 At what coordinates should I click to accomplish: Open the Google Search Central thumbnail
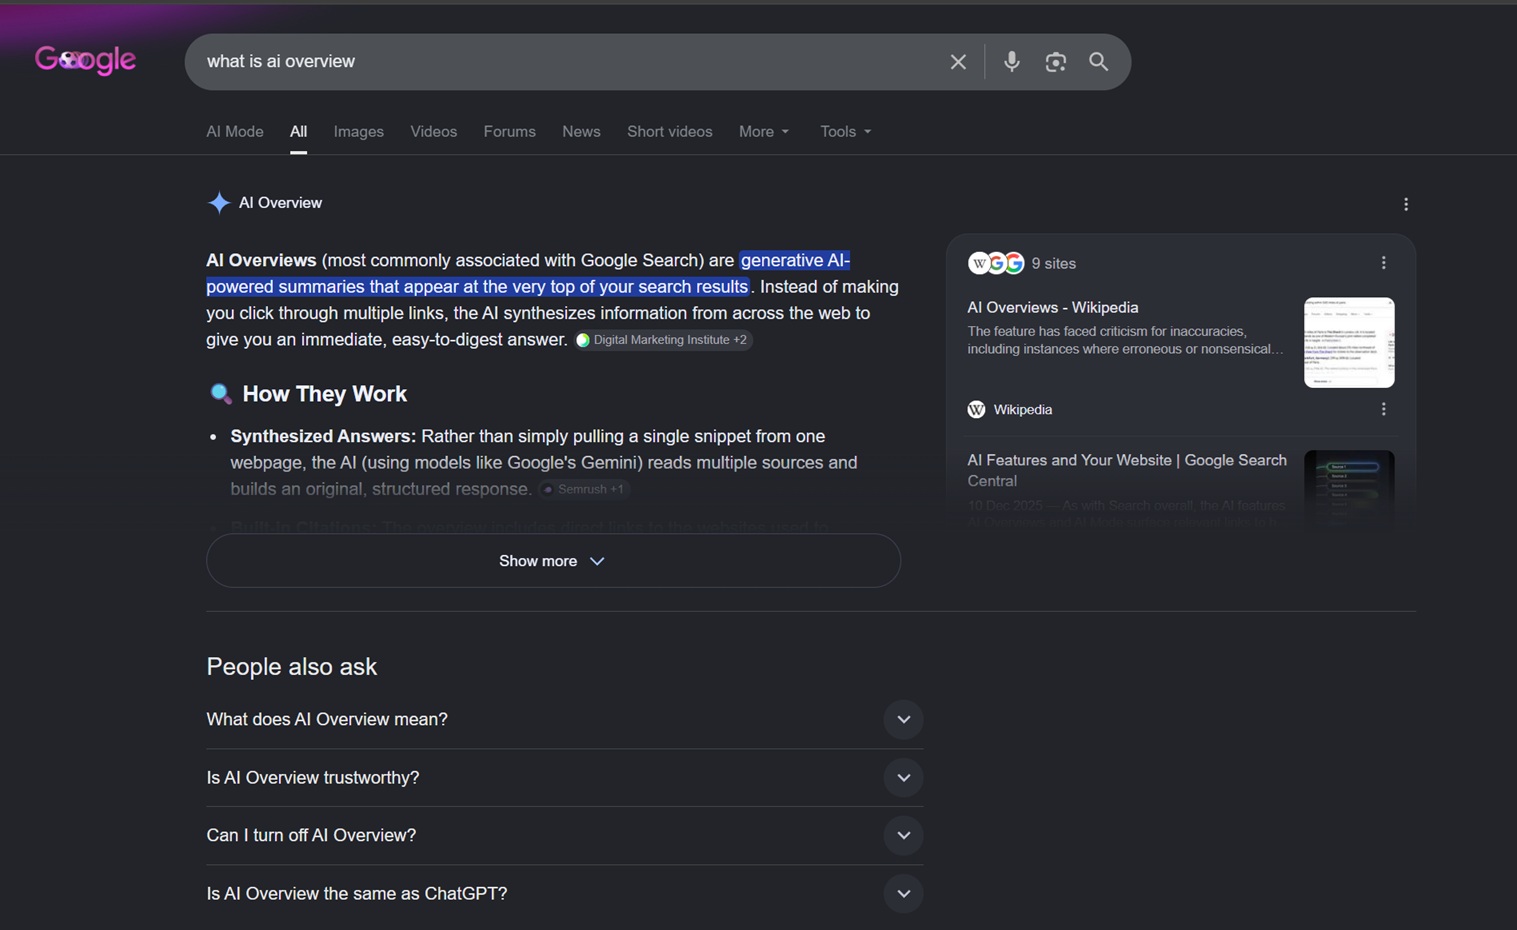(x=1349, y=489)
